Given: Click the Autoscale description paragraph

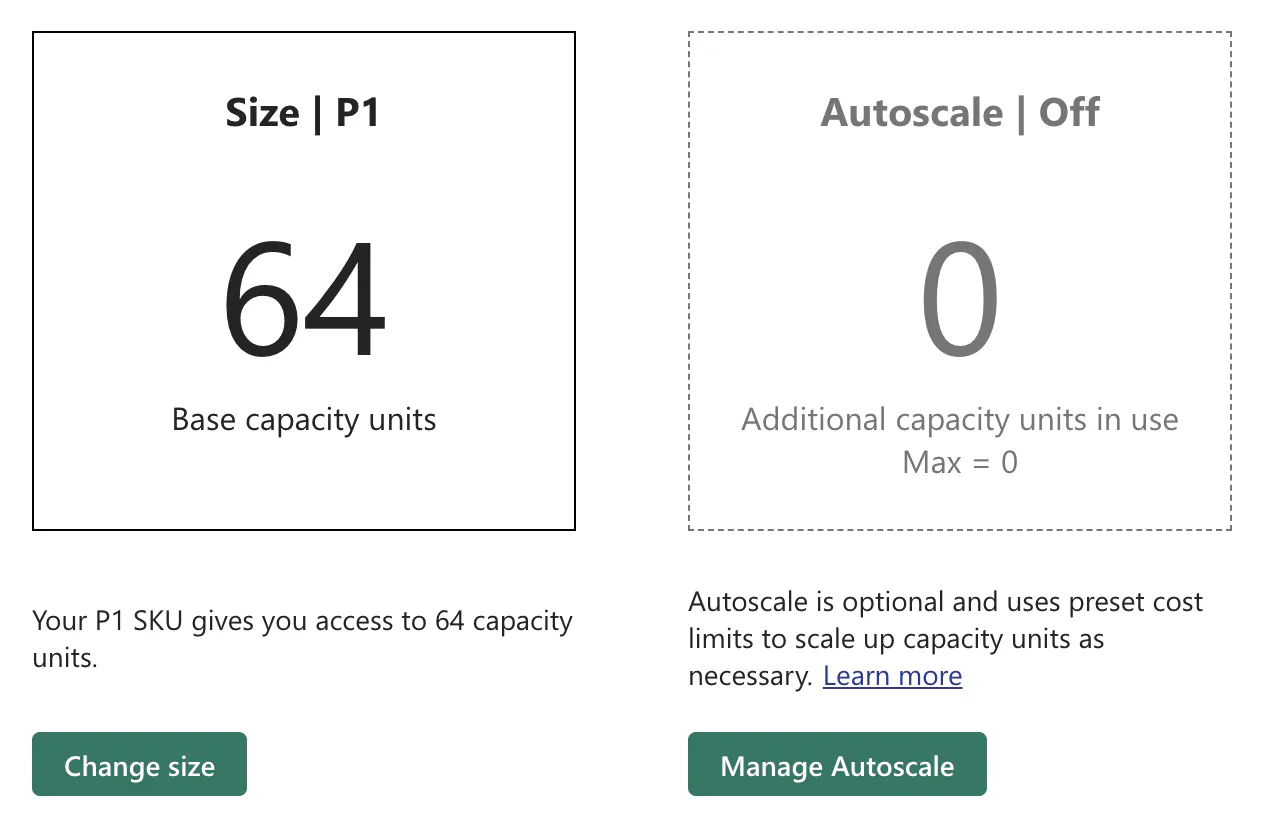Looking at the screenshot, I should tap(945, 638).
